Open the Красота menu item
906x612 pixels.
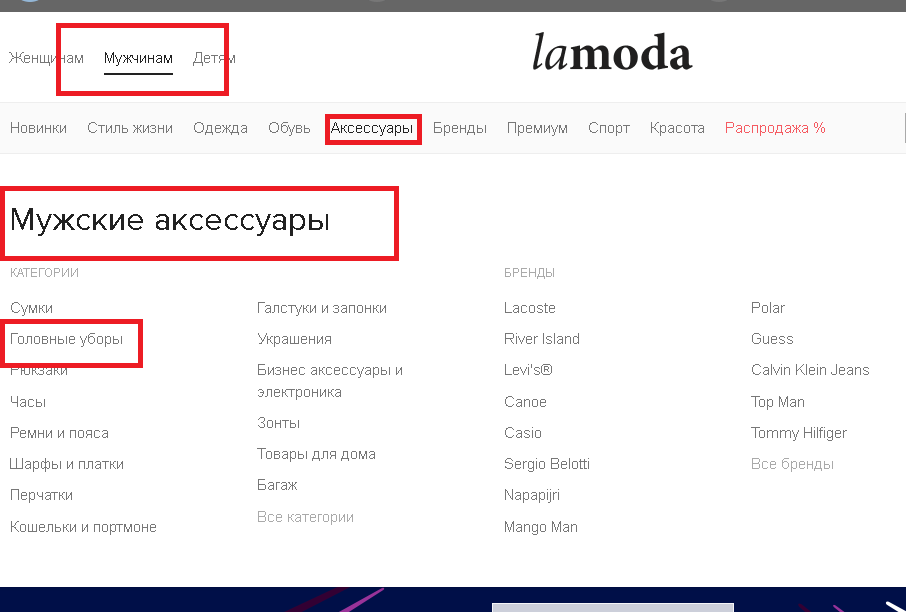[x=677, y=128]
